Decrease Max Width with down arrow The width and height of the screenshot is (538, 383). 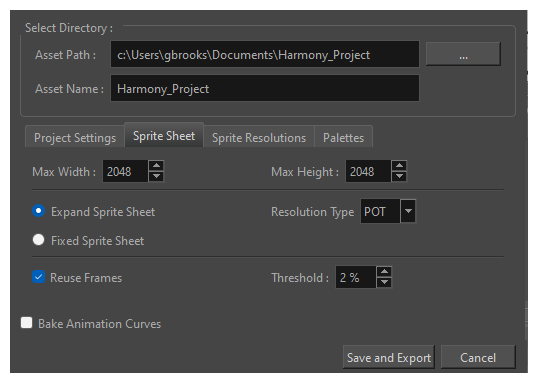point(156,176)
